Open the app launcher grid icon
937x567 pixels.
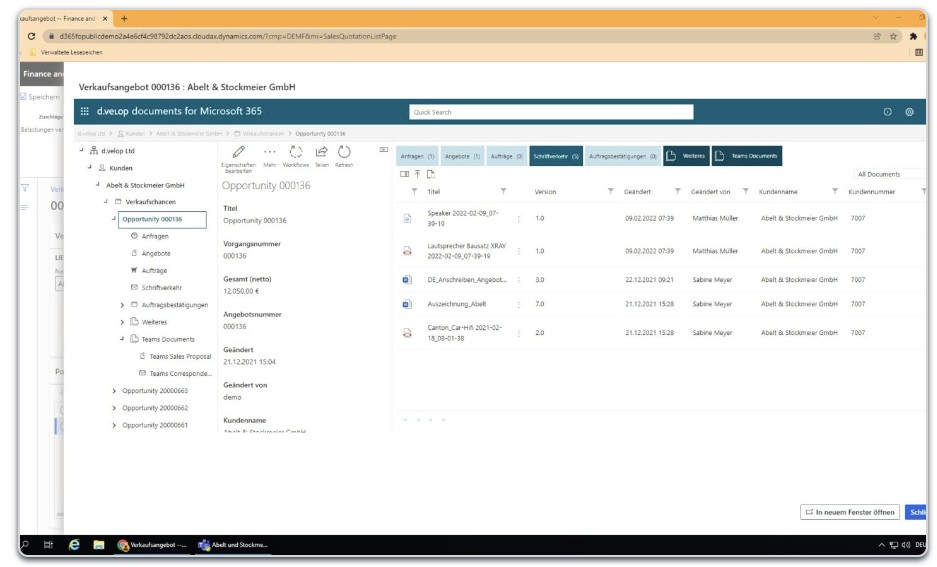coord(85,111)
